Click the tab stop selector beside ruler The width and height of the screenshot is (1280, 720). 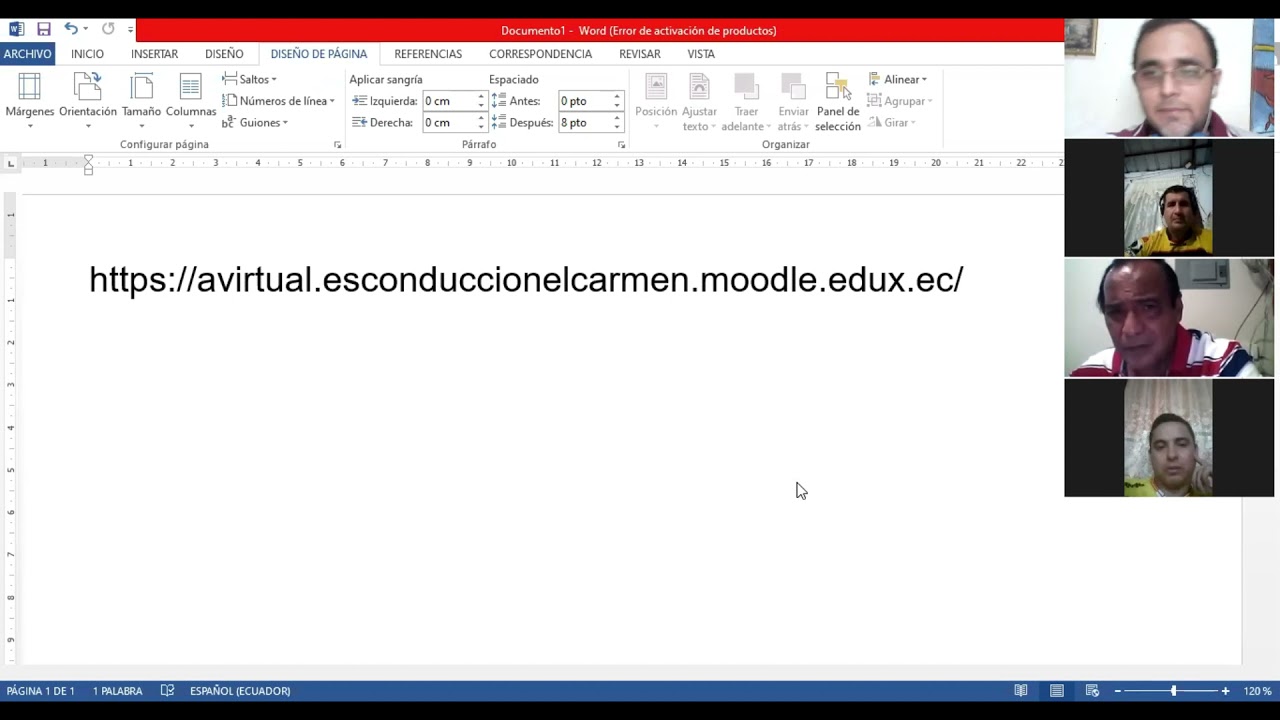pyautogui.click(x=11, y=163)
